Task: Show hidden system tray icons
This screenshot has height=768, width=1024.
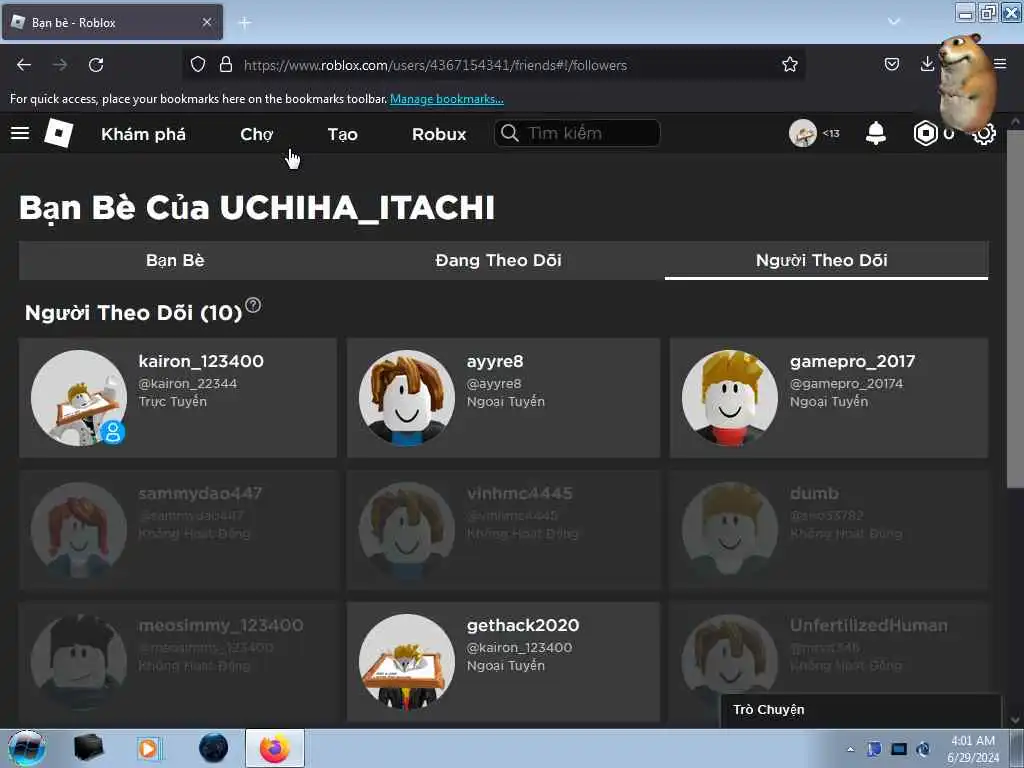Action: [850, 749]
